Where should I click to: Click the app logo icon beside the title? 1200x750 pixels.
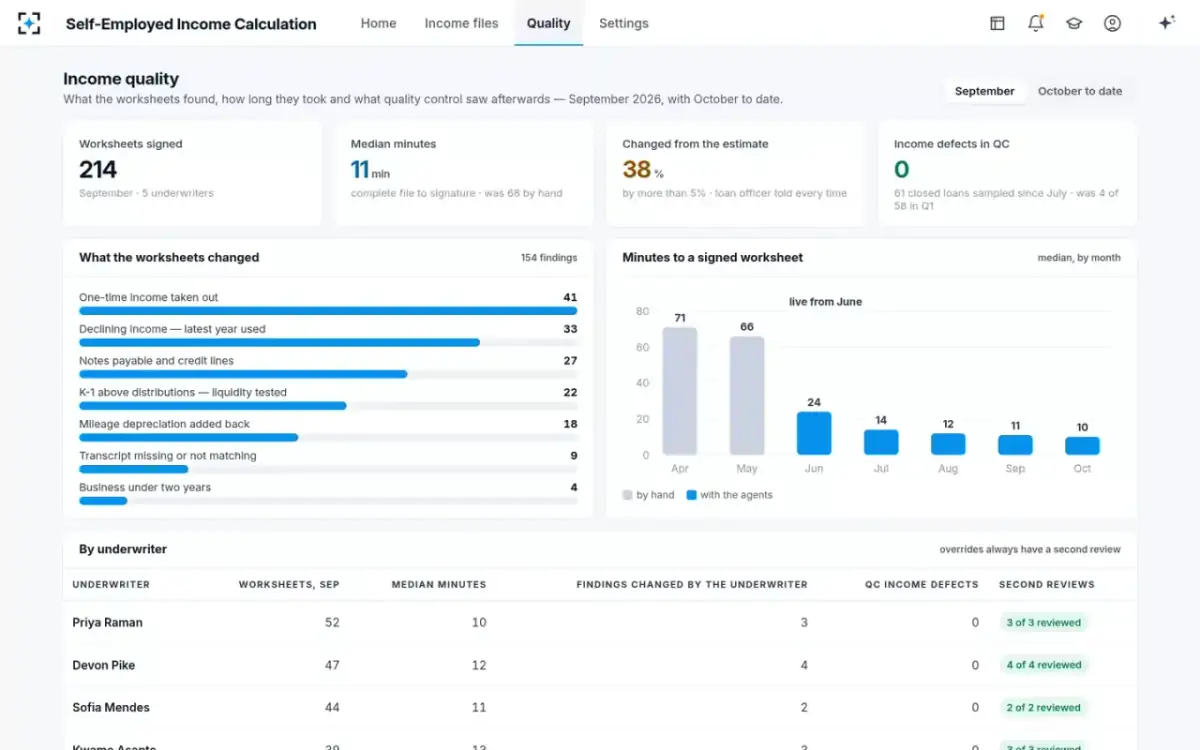(29, 23)
